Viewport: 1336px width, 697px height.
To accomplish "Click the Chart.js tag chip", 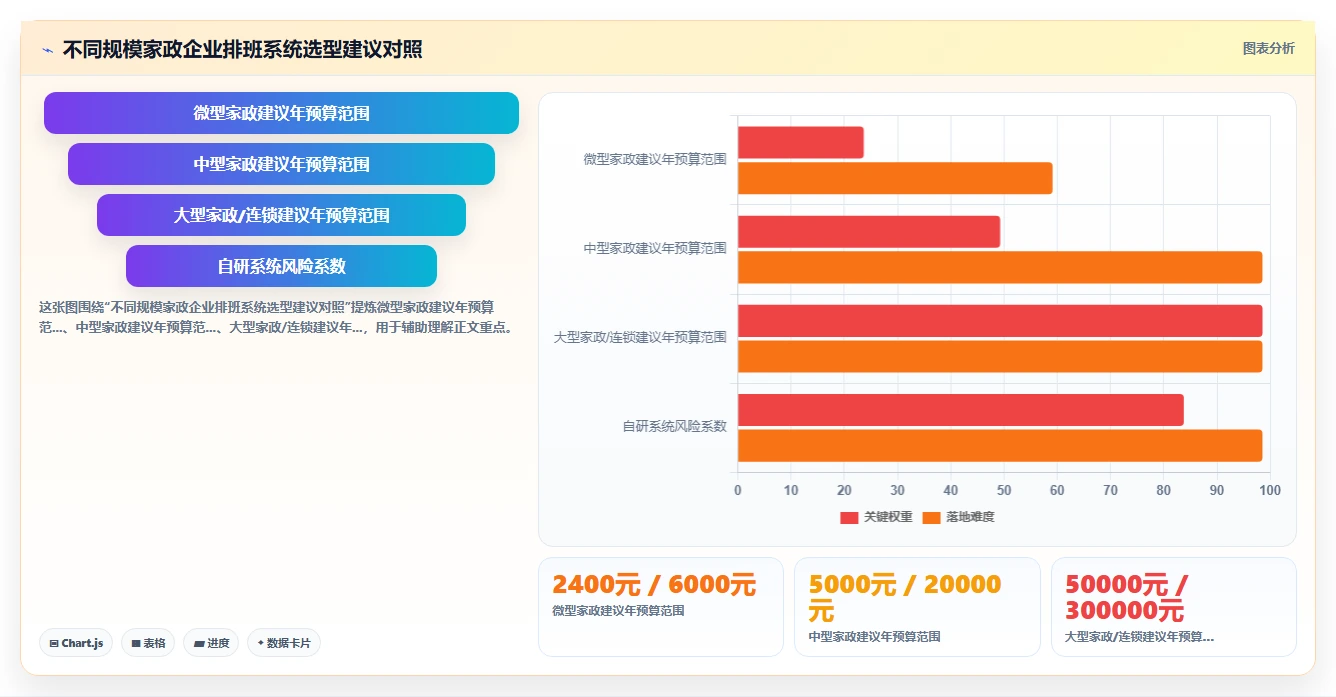I will pos(77,643).
